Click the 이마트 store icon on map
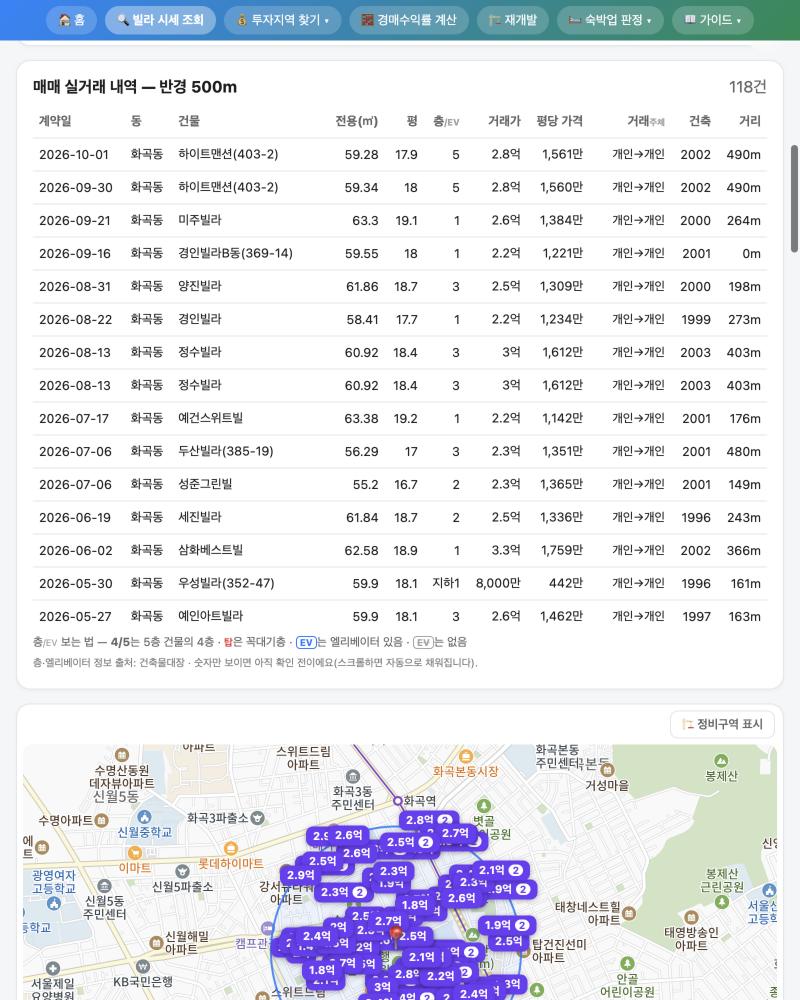Viewport: 800px width, 1000px height. tap(135, 853)
